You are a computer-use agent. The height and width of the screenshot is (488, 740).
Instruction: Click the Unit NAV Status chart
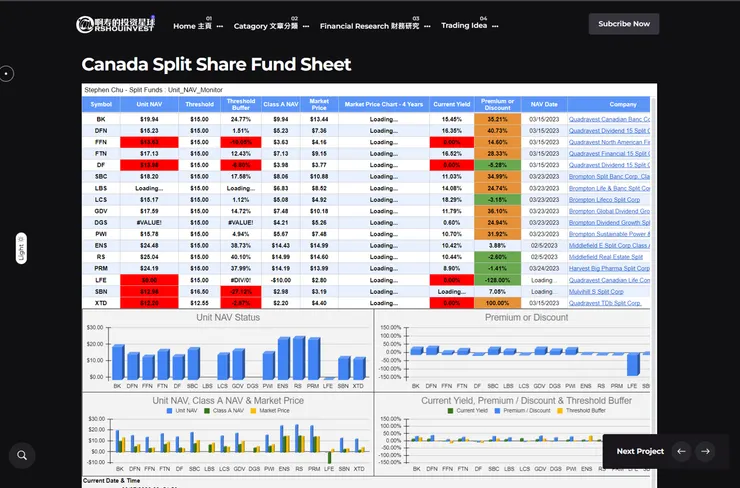pyautogui.click(x=228, y=350)
